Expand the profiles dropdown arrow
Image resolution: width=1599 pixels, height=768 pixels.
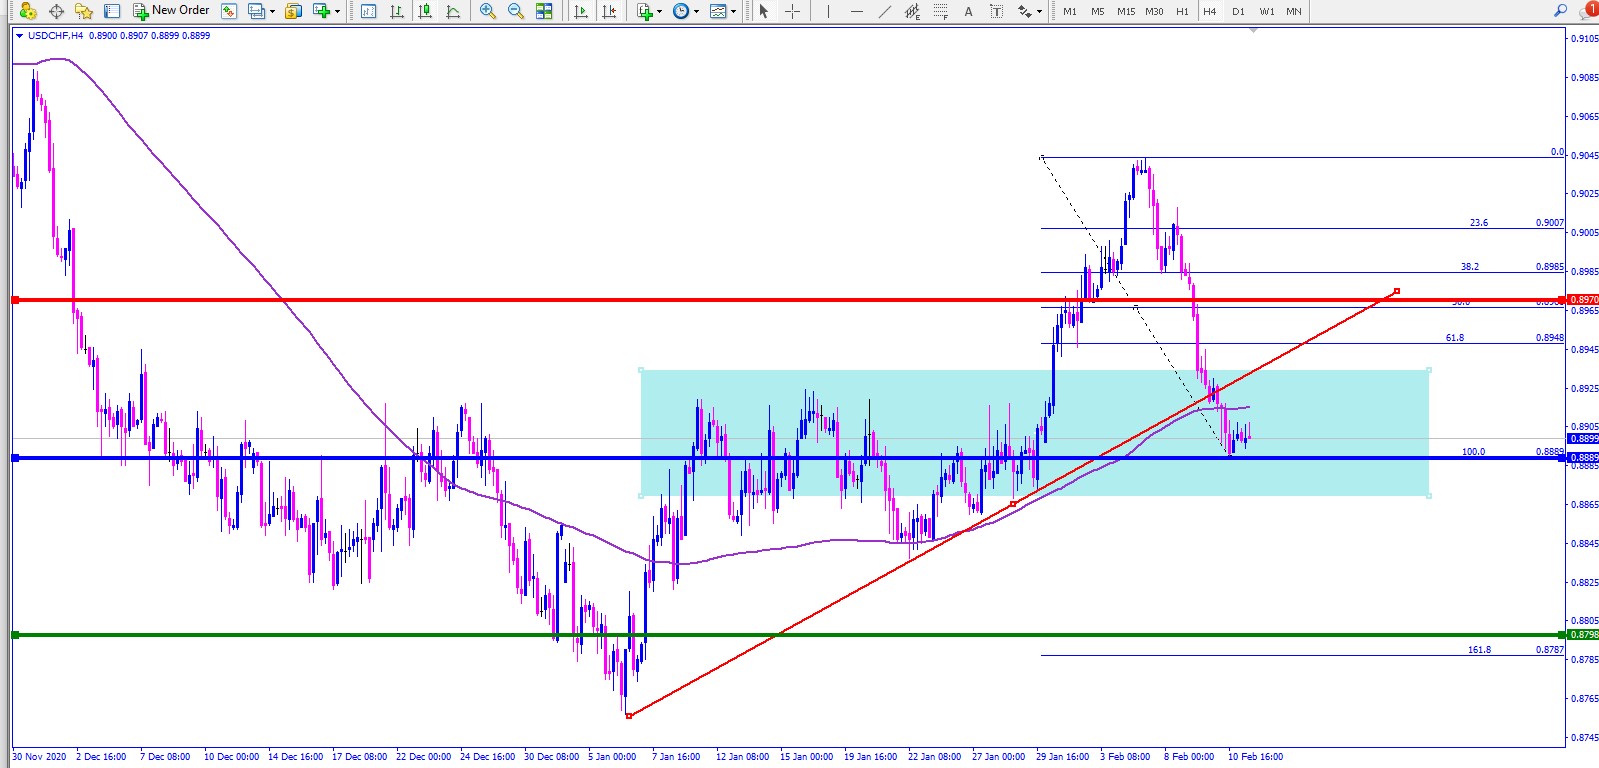[x=272, y=12]
